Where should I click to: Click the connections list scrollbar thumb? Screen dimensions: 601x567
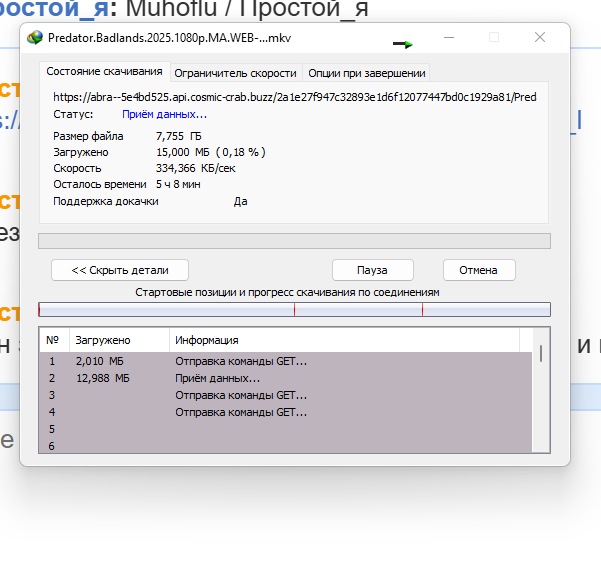tap(541, 353)
